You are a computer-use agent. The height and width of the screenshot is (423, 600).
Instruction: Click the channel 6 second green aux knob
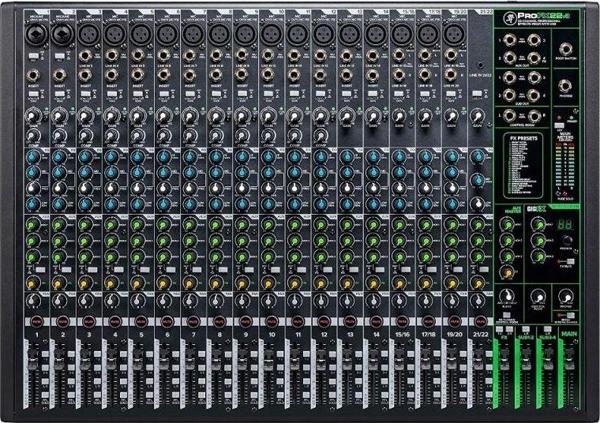pyautogui.click(x=164, y=241)
